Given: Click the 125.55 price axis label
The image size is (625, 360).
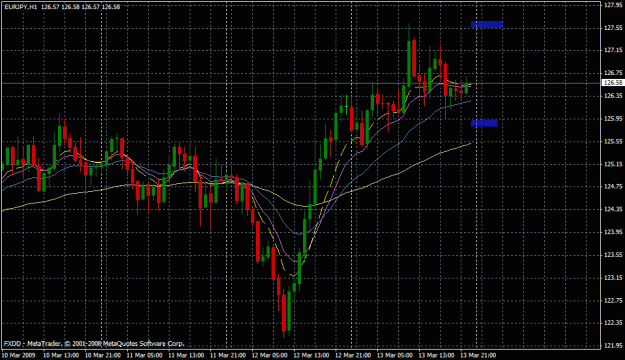Looking at the screenshot, I should pyautogui.click(x=613, y=141).
